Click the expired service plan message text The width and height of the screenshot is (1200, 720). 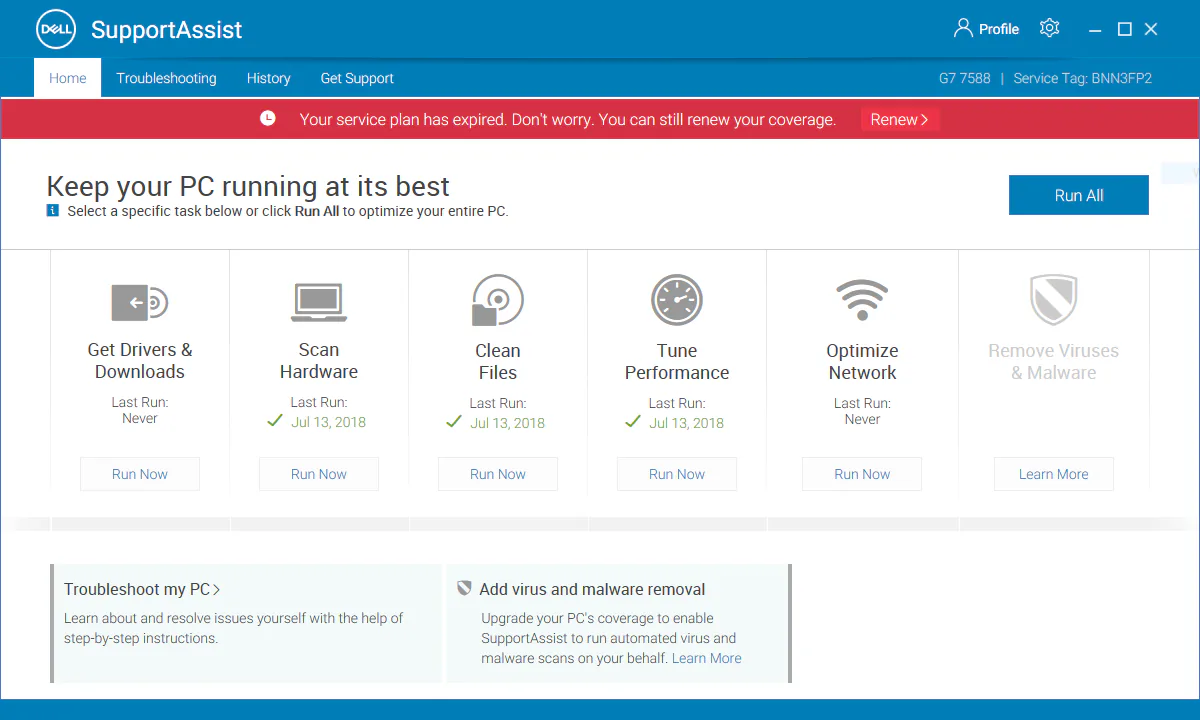pos(568,119)
